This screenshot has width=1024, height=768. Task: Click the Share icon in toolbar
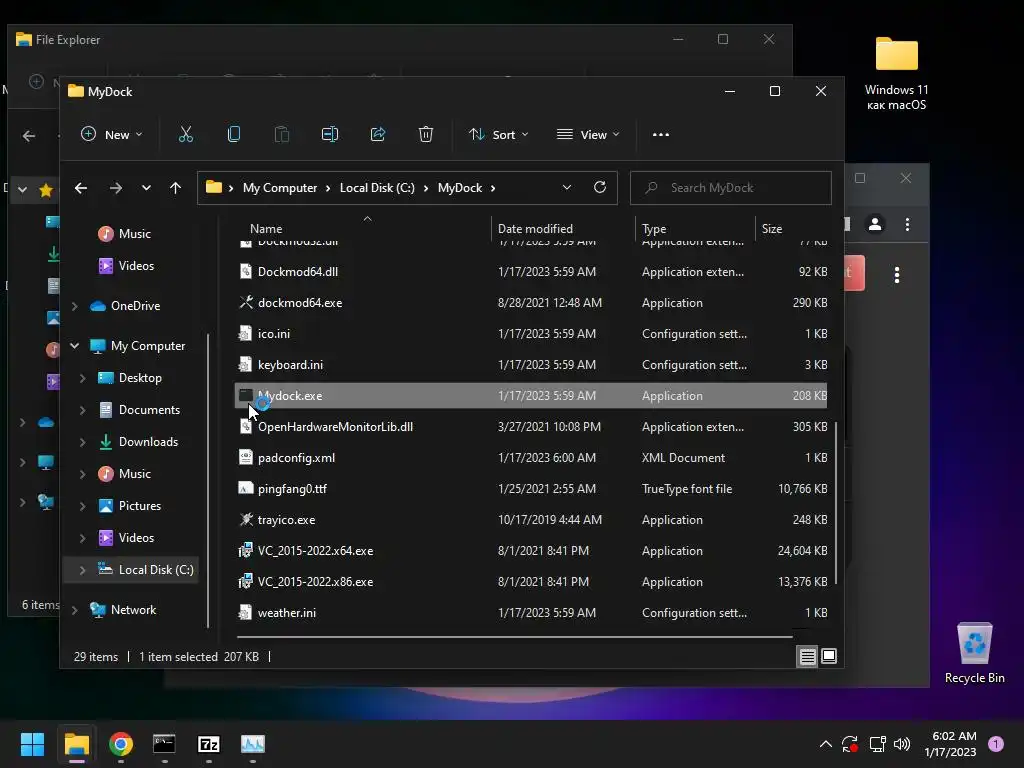377,135
